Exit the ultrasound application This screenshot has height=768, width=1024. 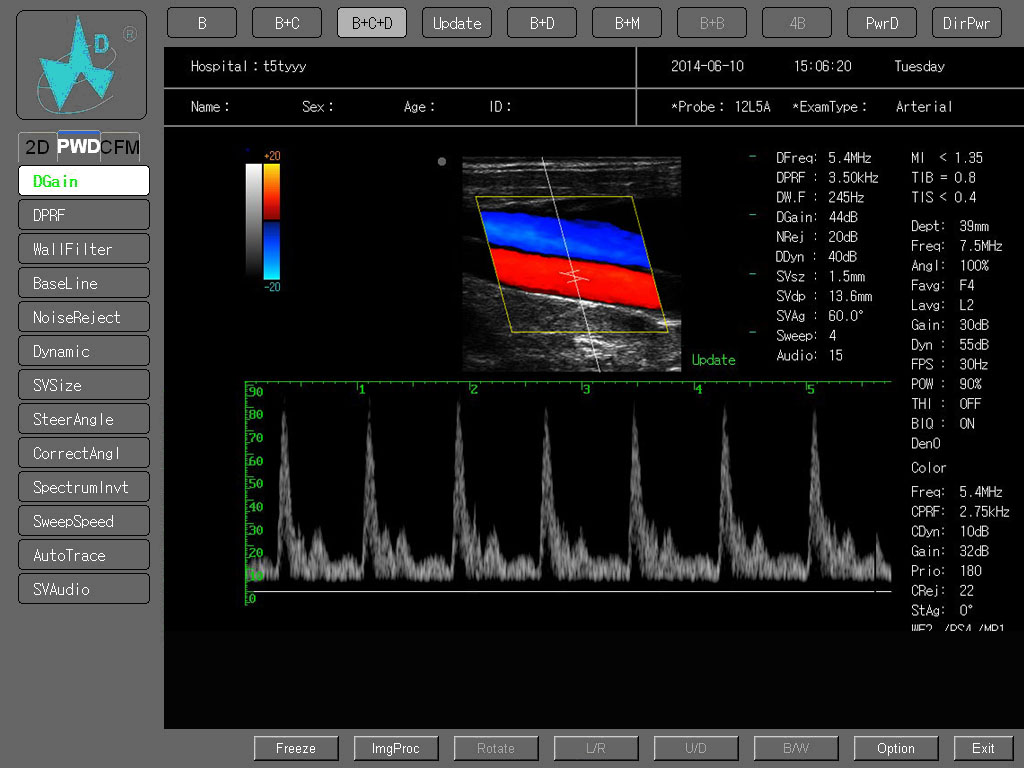pos(983,748)
